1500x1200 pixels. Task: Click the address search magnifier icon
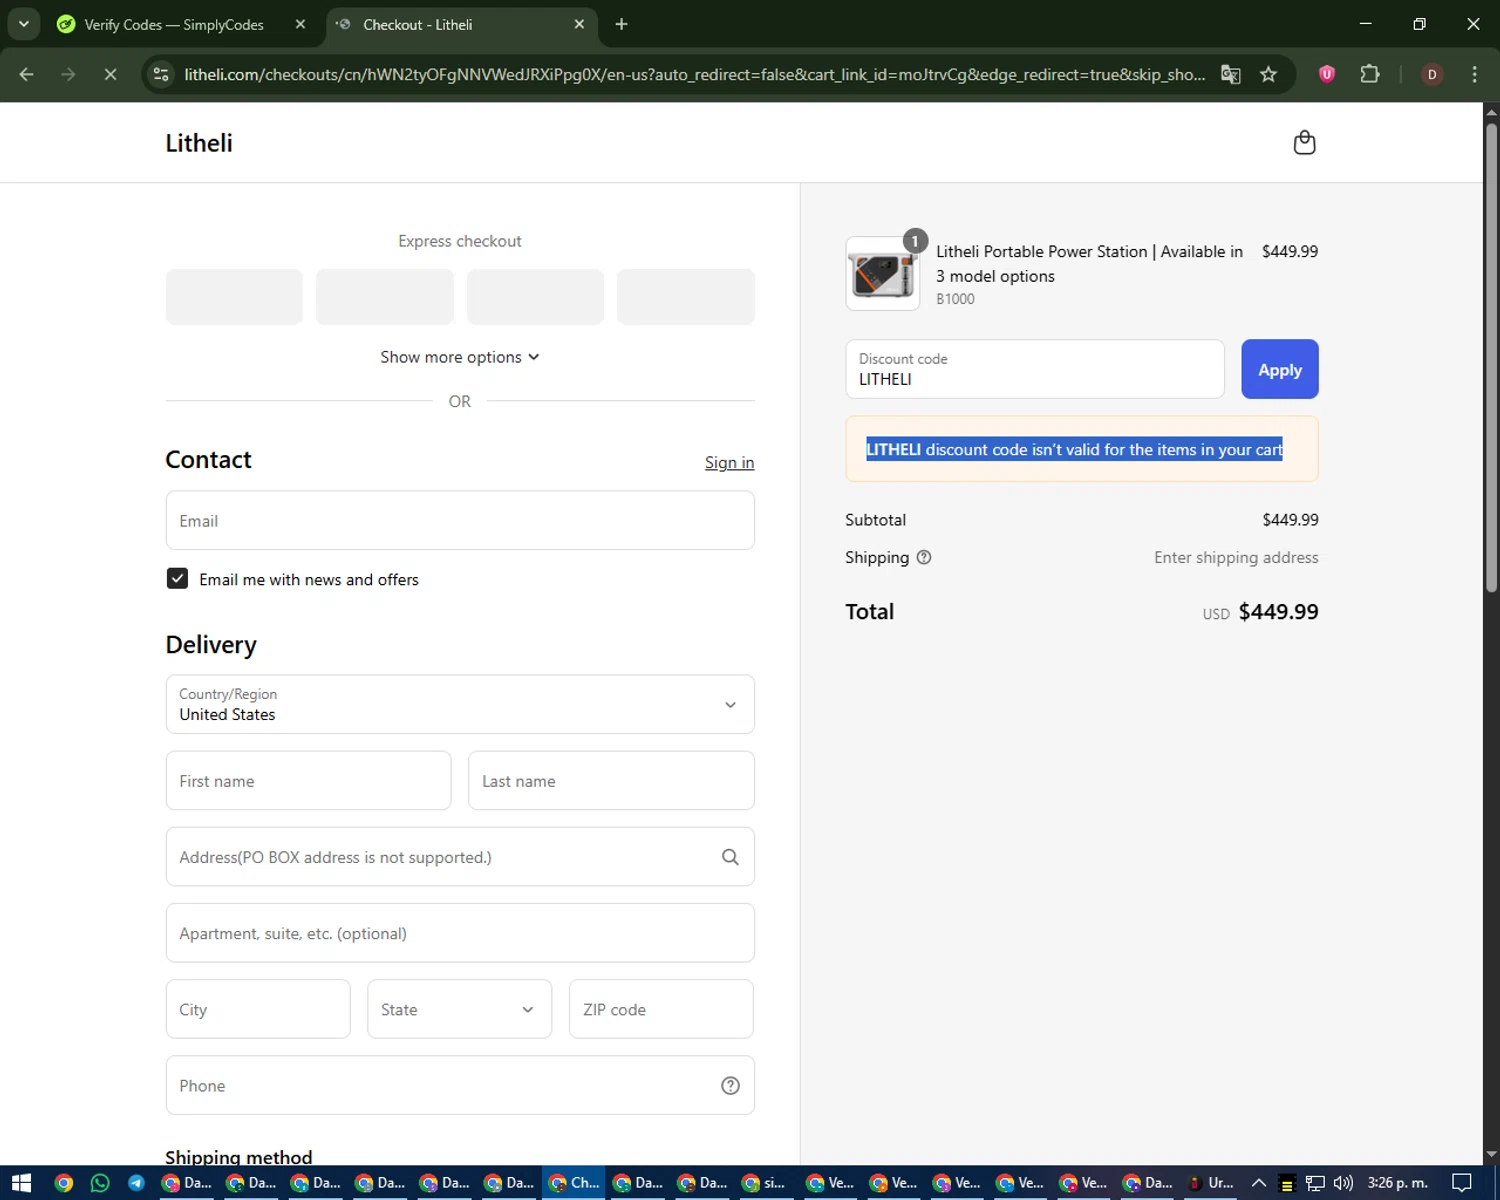click(x=730, y=857)
